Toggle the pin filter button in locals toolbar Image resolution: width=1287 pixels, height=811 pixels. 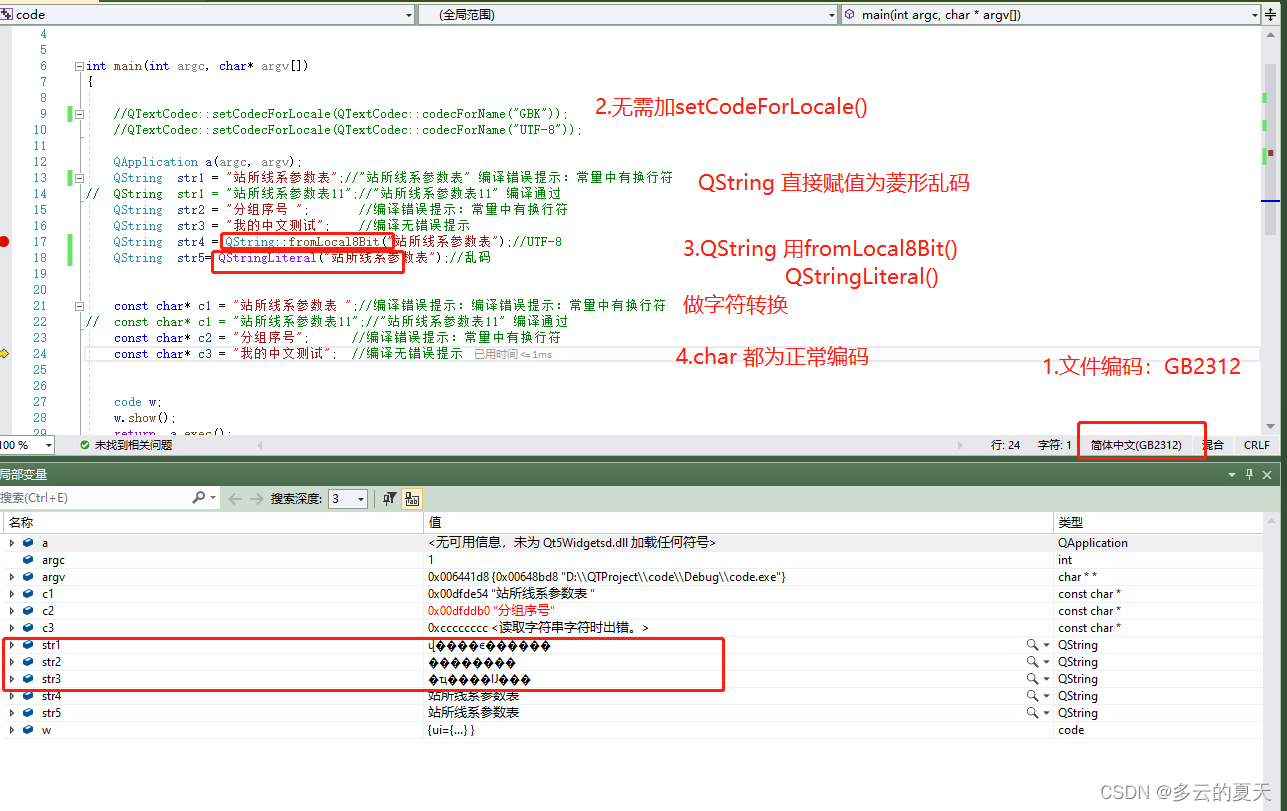[390, 498]
